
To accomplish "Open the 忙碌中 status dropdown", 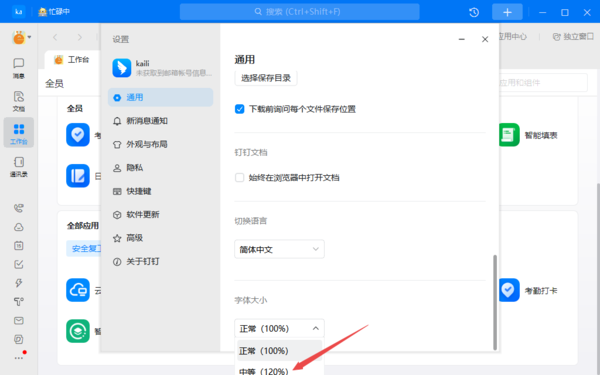I will 54,12.
